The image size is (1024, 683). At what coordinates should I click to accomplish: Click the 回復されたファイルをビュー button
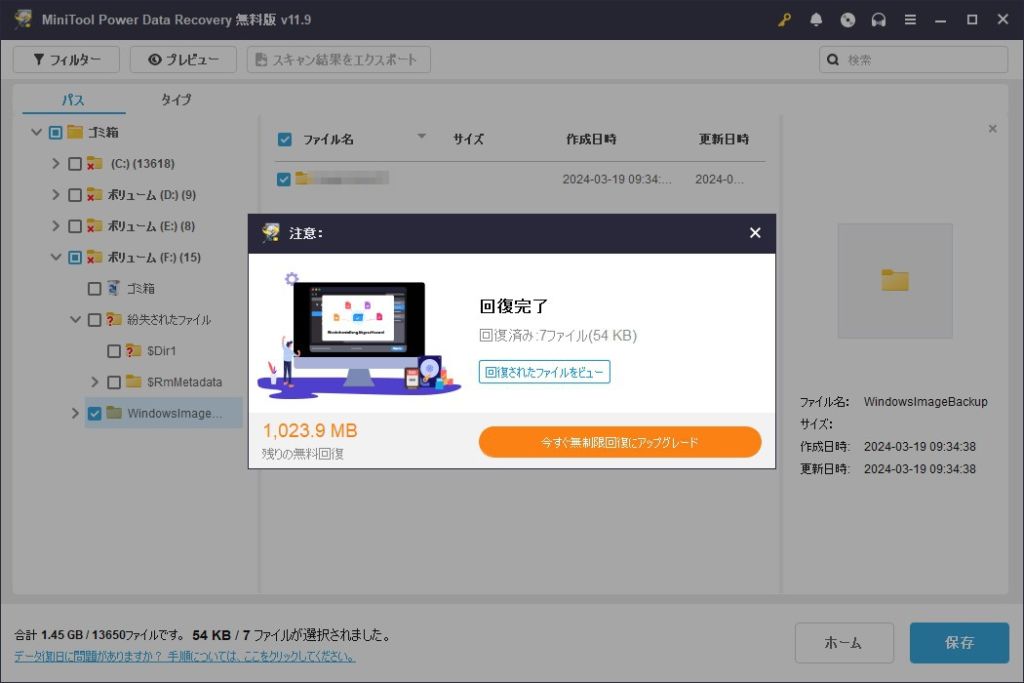point(544,372)
